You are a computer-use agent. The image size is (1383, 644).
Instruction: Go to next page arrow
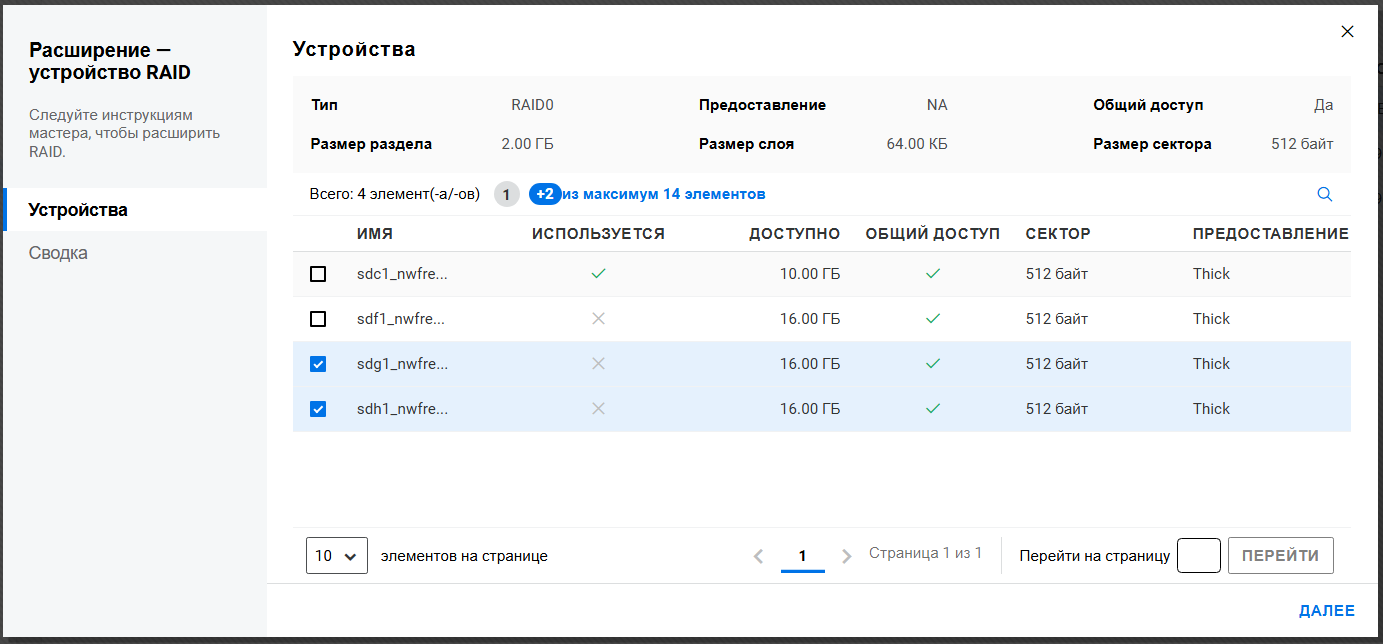pyautogui.click(x=847, y=556)
